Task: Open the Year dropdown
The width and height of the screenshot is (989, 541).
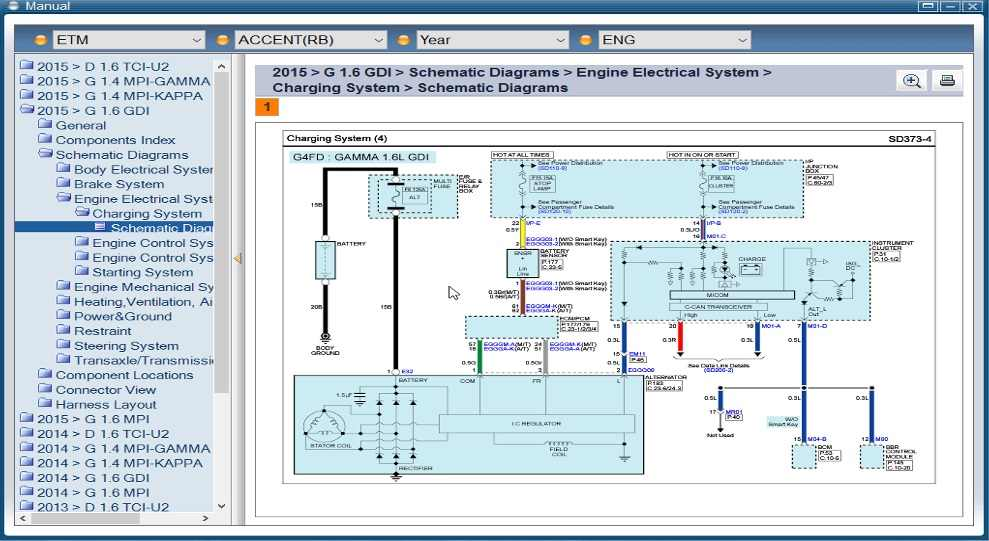Action: click(x=492, y=40)
